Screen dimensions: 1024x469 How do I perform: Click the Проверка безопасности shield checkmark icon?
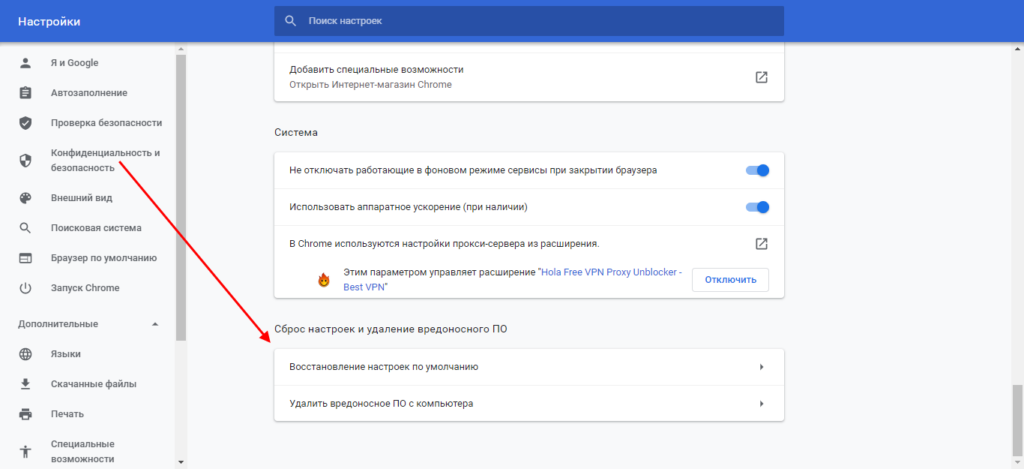(x=26, y=123)
